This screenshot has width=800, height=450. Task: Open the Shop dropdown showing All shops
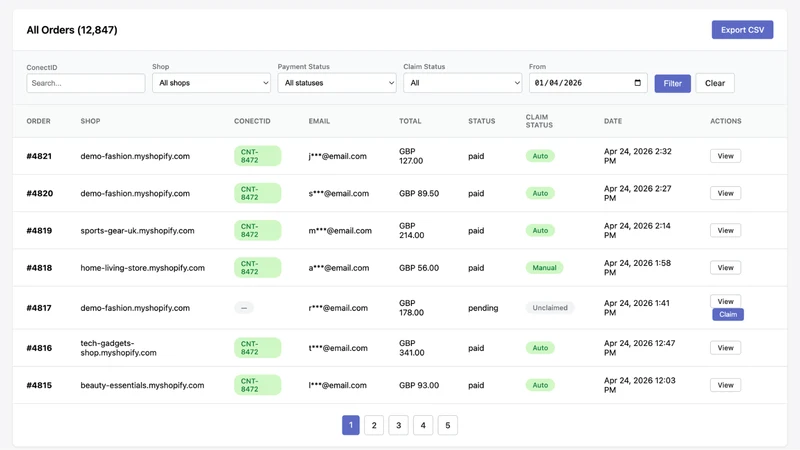tap(211, 83)
